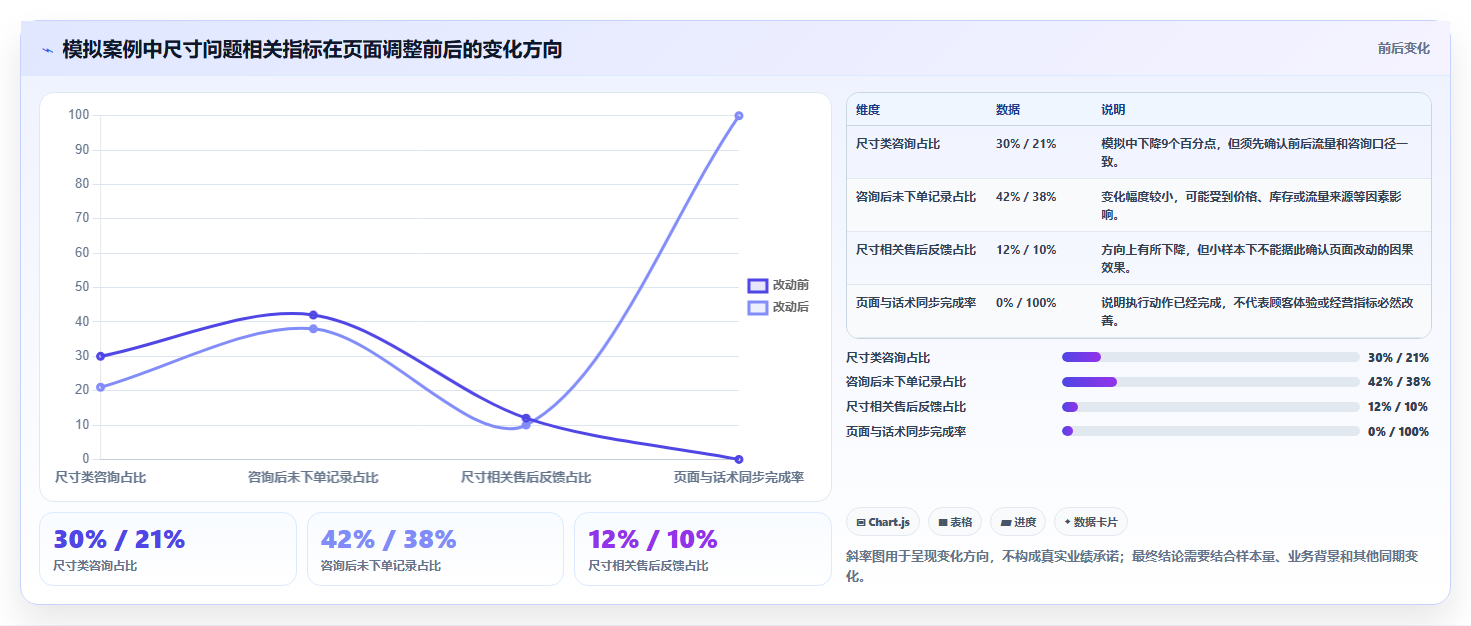1471x626 pixels.
Task: Click the table cell showing 42% / 38%
Action: [x=1026, y=197]
